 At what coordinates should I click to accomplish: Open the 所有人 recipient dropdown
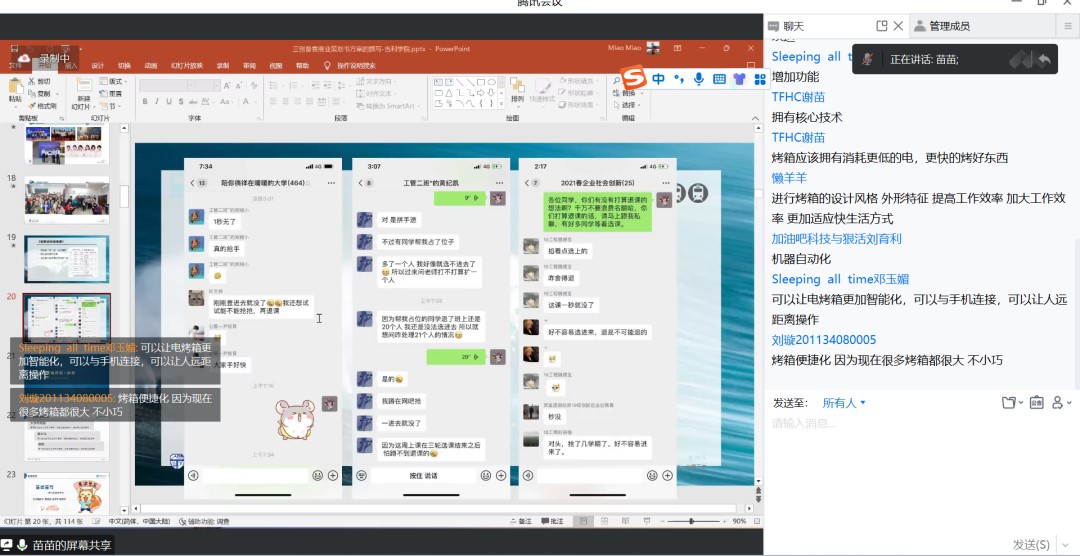pyautogui.click(x=844, y=403)
